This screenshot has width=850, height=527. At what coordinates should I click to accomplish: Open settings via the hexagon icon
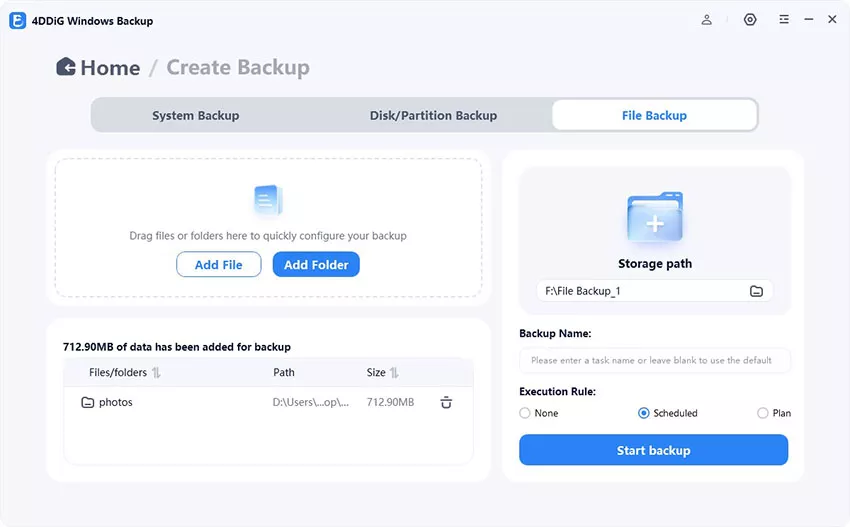pos(750,20)
